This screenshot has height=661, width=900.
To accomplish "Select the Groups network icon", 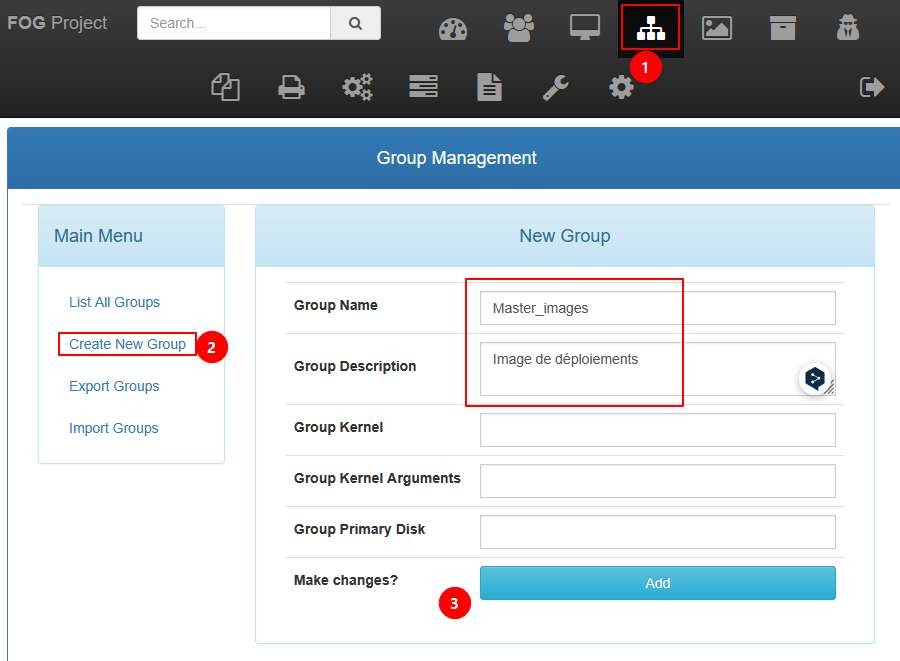I will 651,28.
